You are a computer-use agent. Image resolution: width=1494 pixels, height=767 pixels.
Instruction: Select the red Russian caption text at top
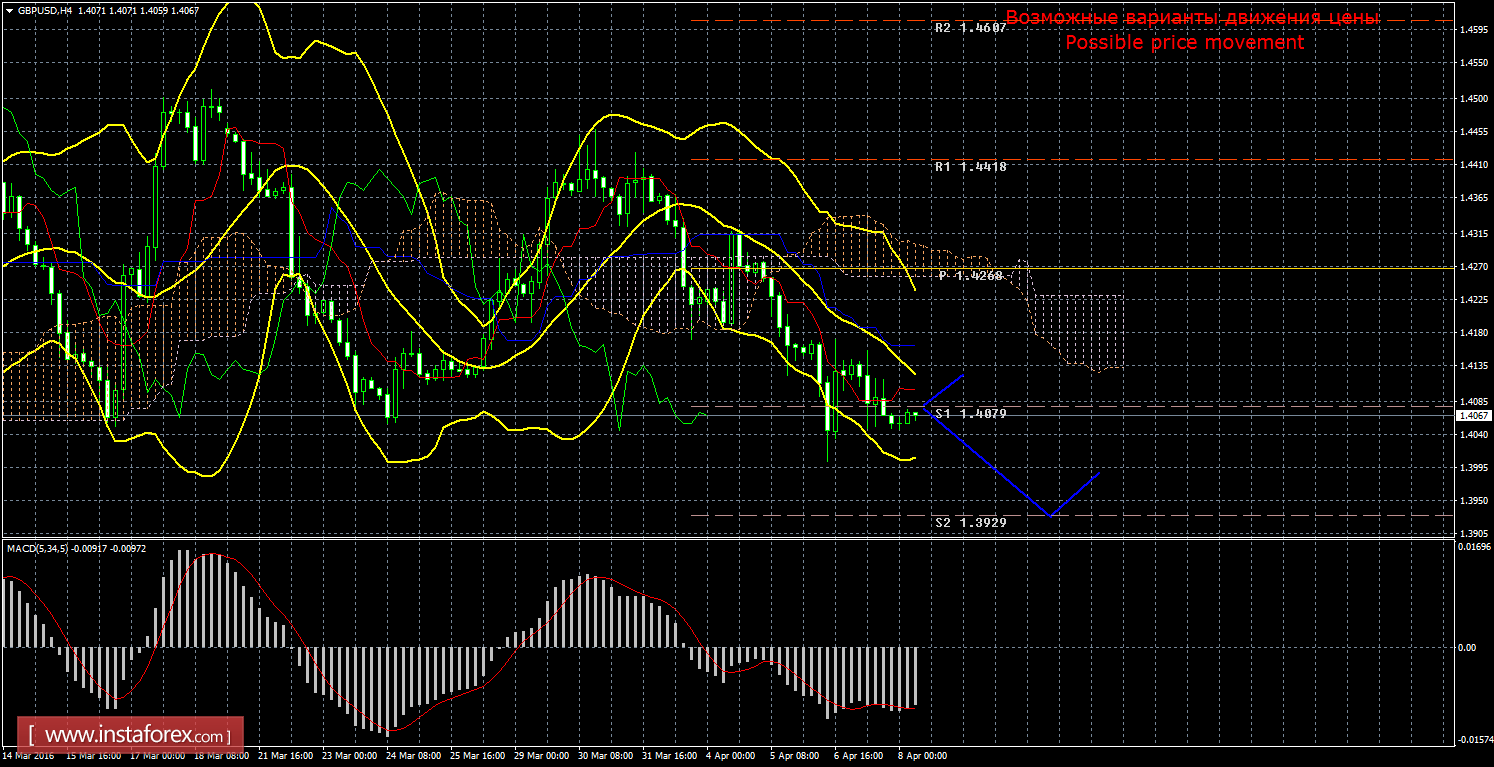(1191, 18)
